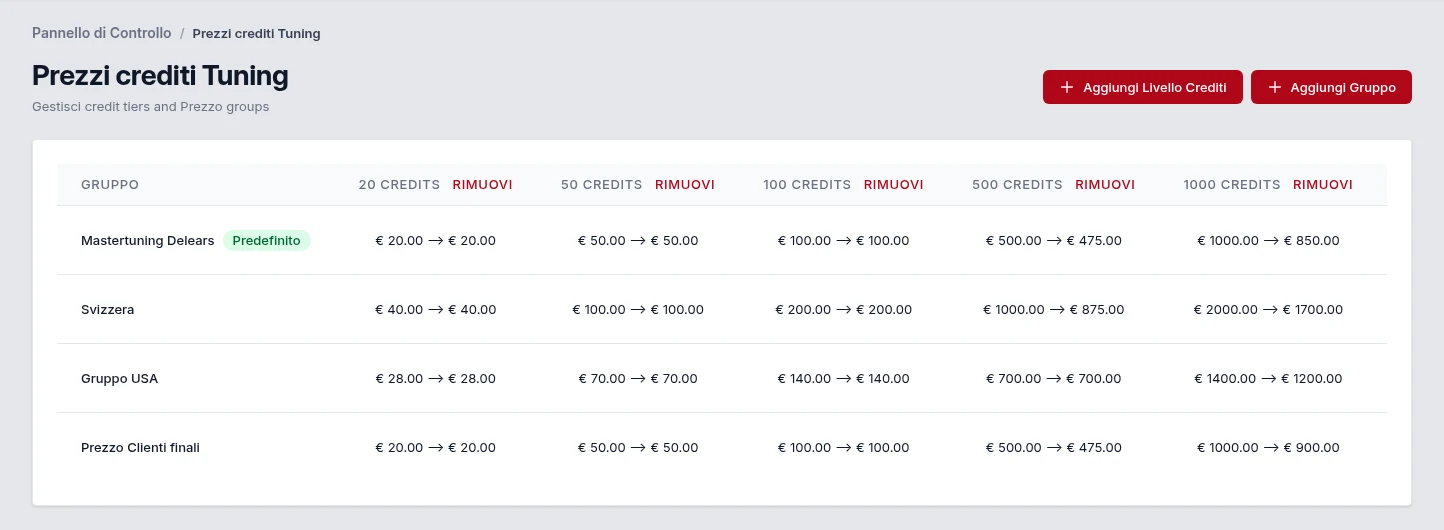Image resolution: width=1444 pixels, height=530 pixels.
Task: Click the € 2000.00 → € 1700.00 cell
Action: click(1268, 310)
